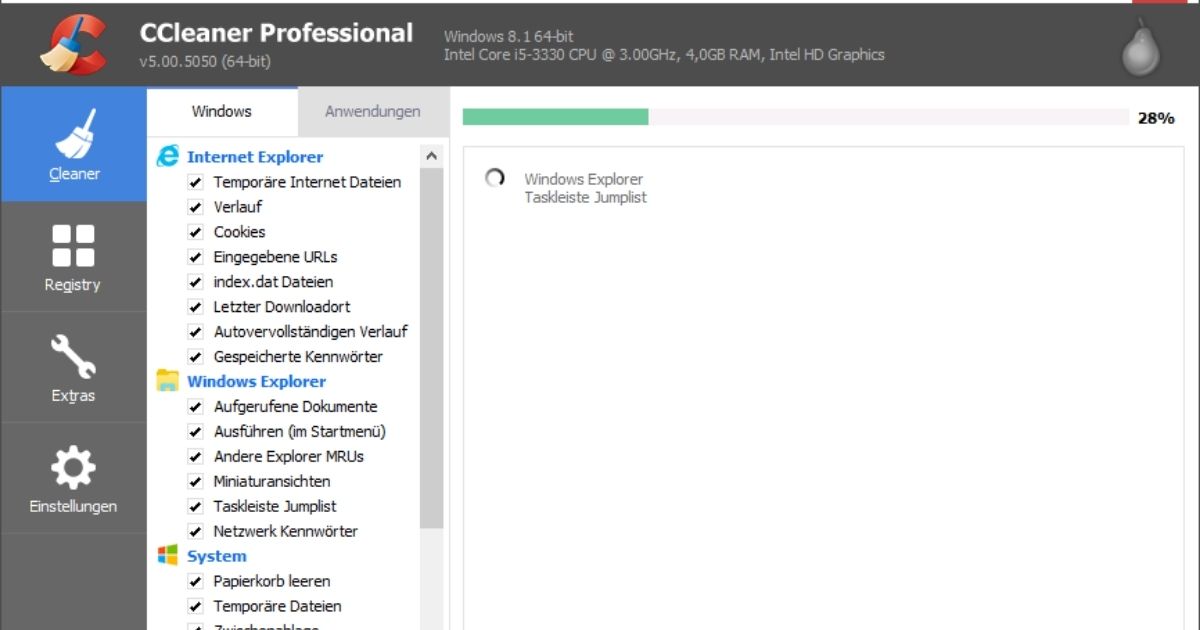Click the green cleaning progress bar
Viewport: 1200px width, 630px height.
tap(555, 116)
